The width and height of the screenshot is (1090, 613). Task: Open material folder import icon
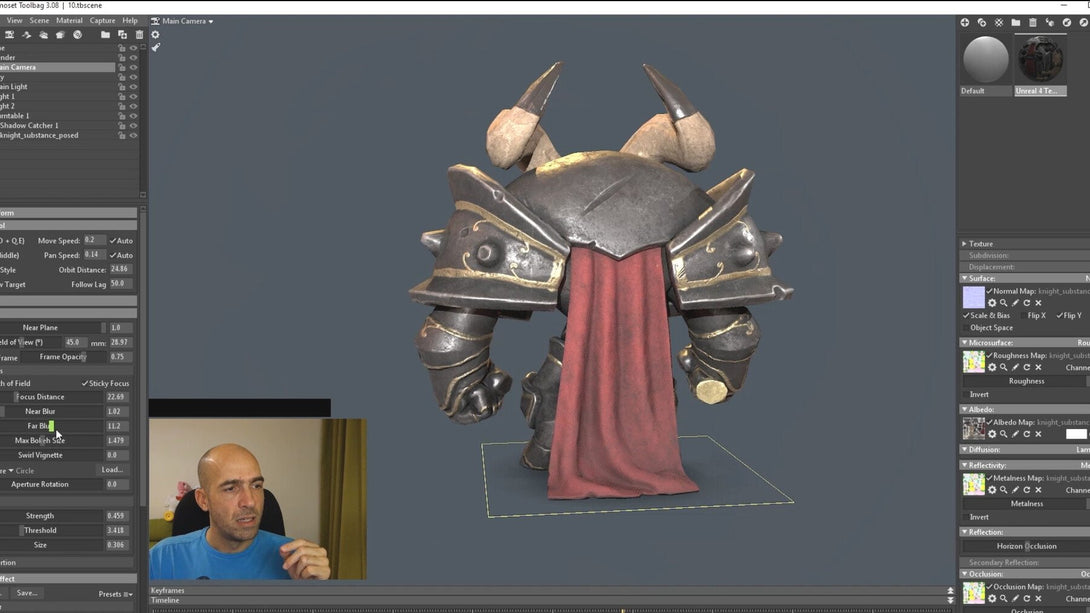pyautogui.click(x=1016, y=22)
